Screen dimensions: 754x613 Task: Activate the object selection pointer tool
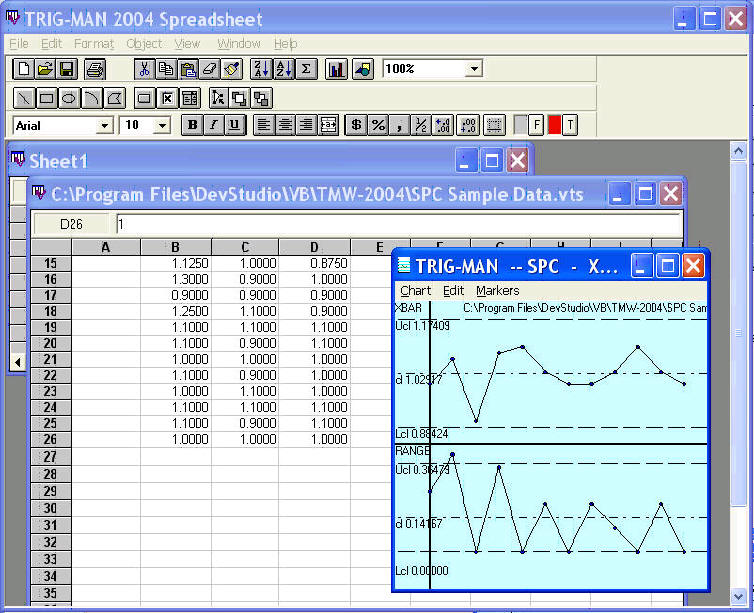[218, 98]
